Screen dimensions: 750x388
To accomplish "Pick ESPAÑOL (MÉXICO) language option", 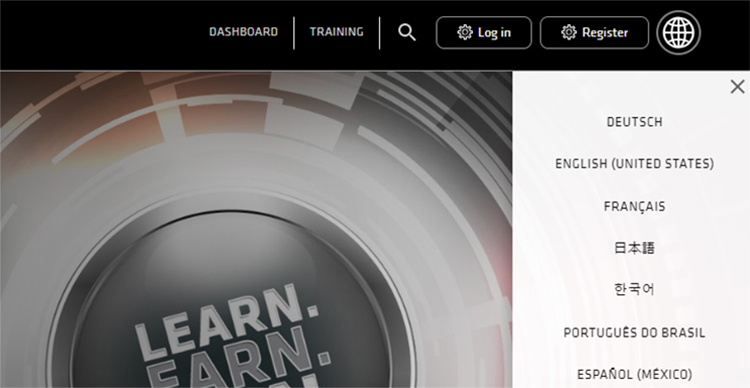I will pyautogui.click(x=634, y=374).
